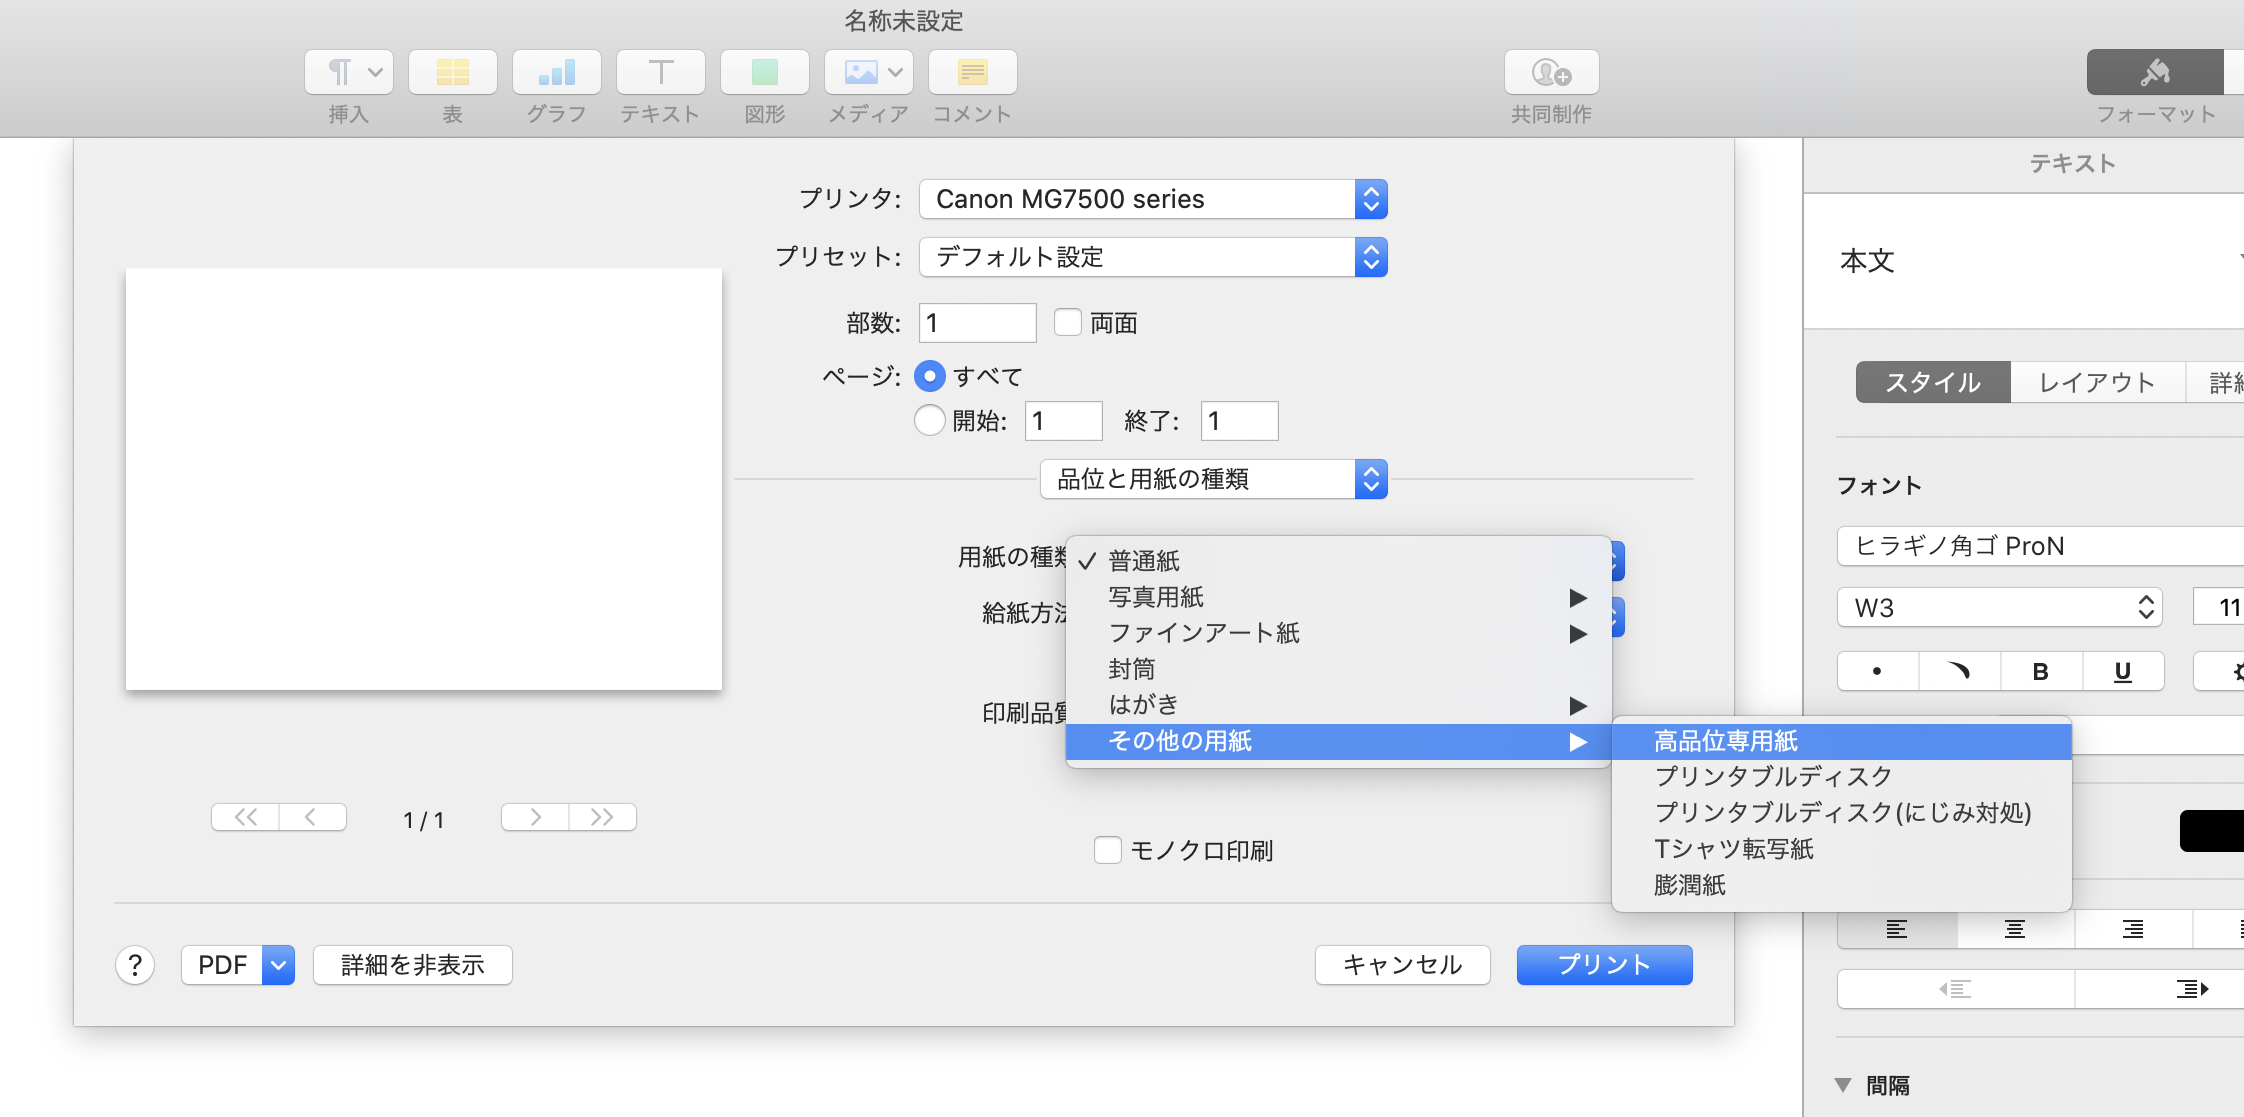Open the Format (フォーマット) brush icon
Viewport: 2244px width, 1117px height.
point(2155,73)
